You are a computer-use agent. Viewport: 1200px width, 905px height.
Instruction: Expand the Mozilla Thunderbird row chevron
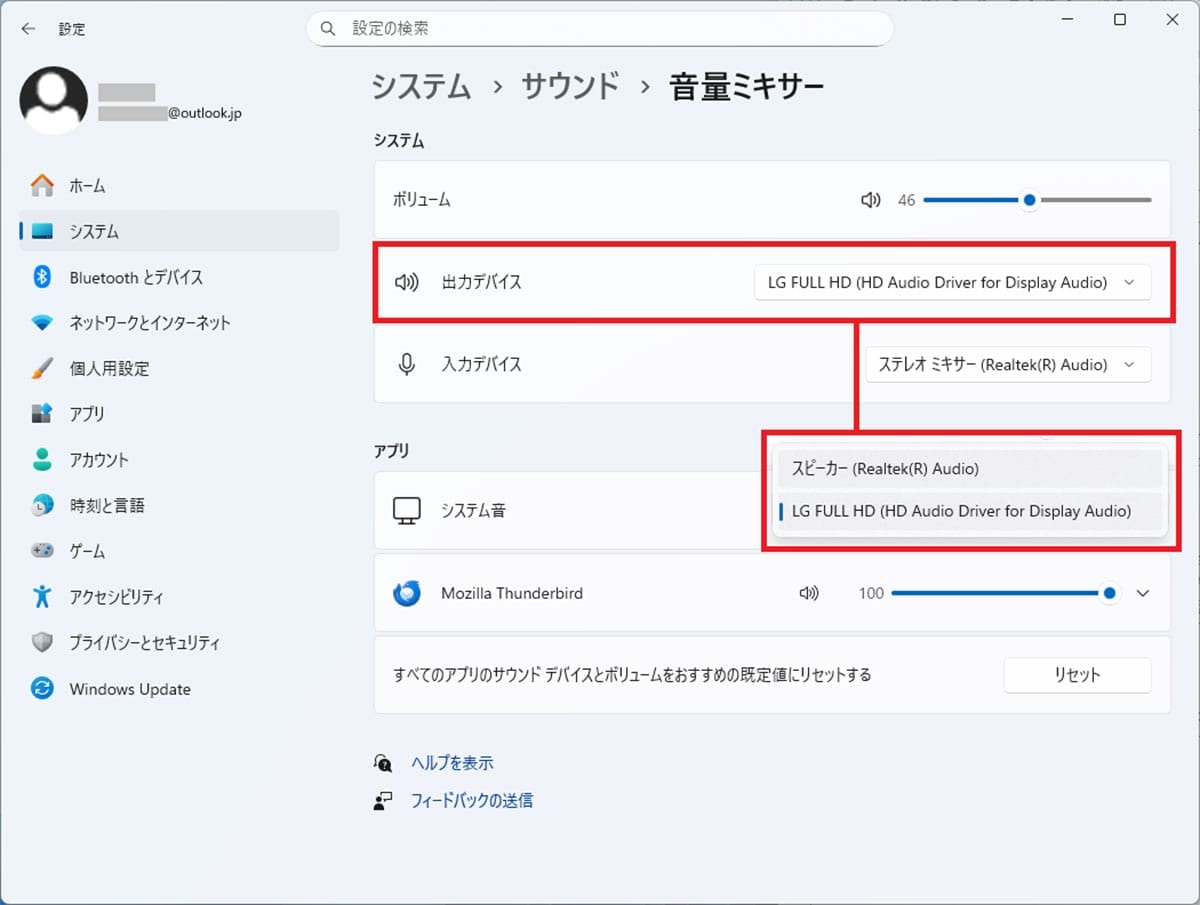click(1142, 592)
